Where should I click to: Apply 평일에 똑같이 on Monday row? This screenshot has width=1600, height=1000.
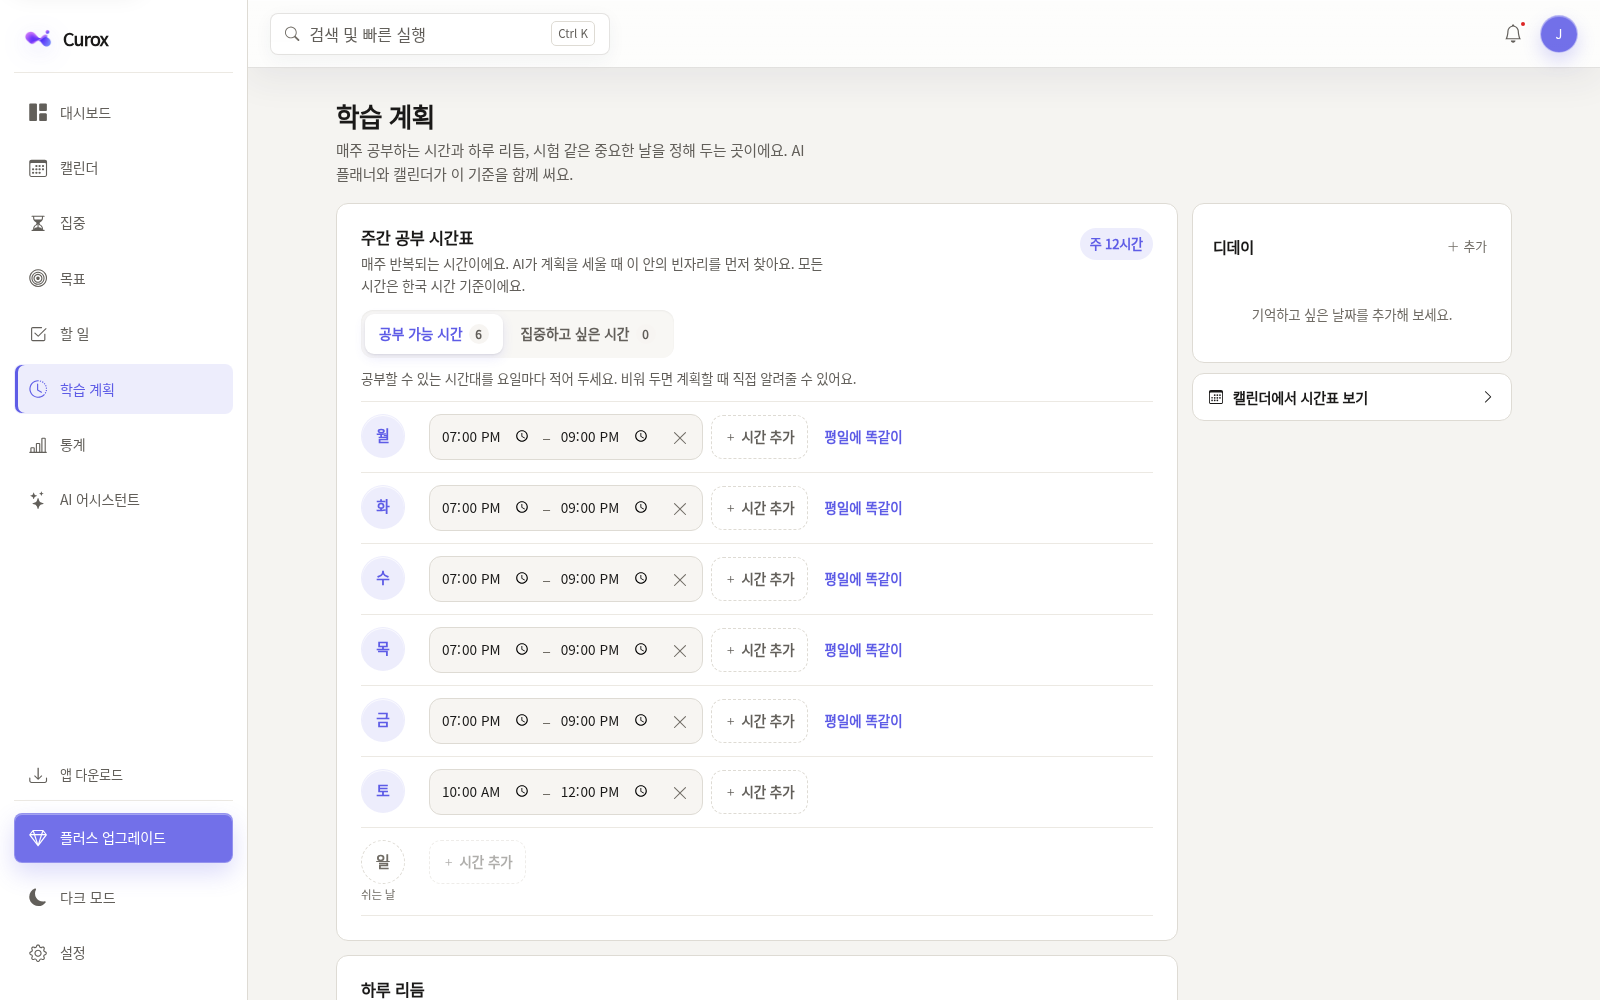[x=863, y=437]
